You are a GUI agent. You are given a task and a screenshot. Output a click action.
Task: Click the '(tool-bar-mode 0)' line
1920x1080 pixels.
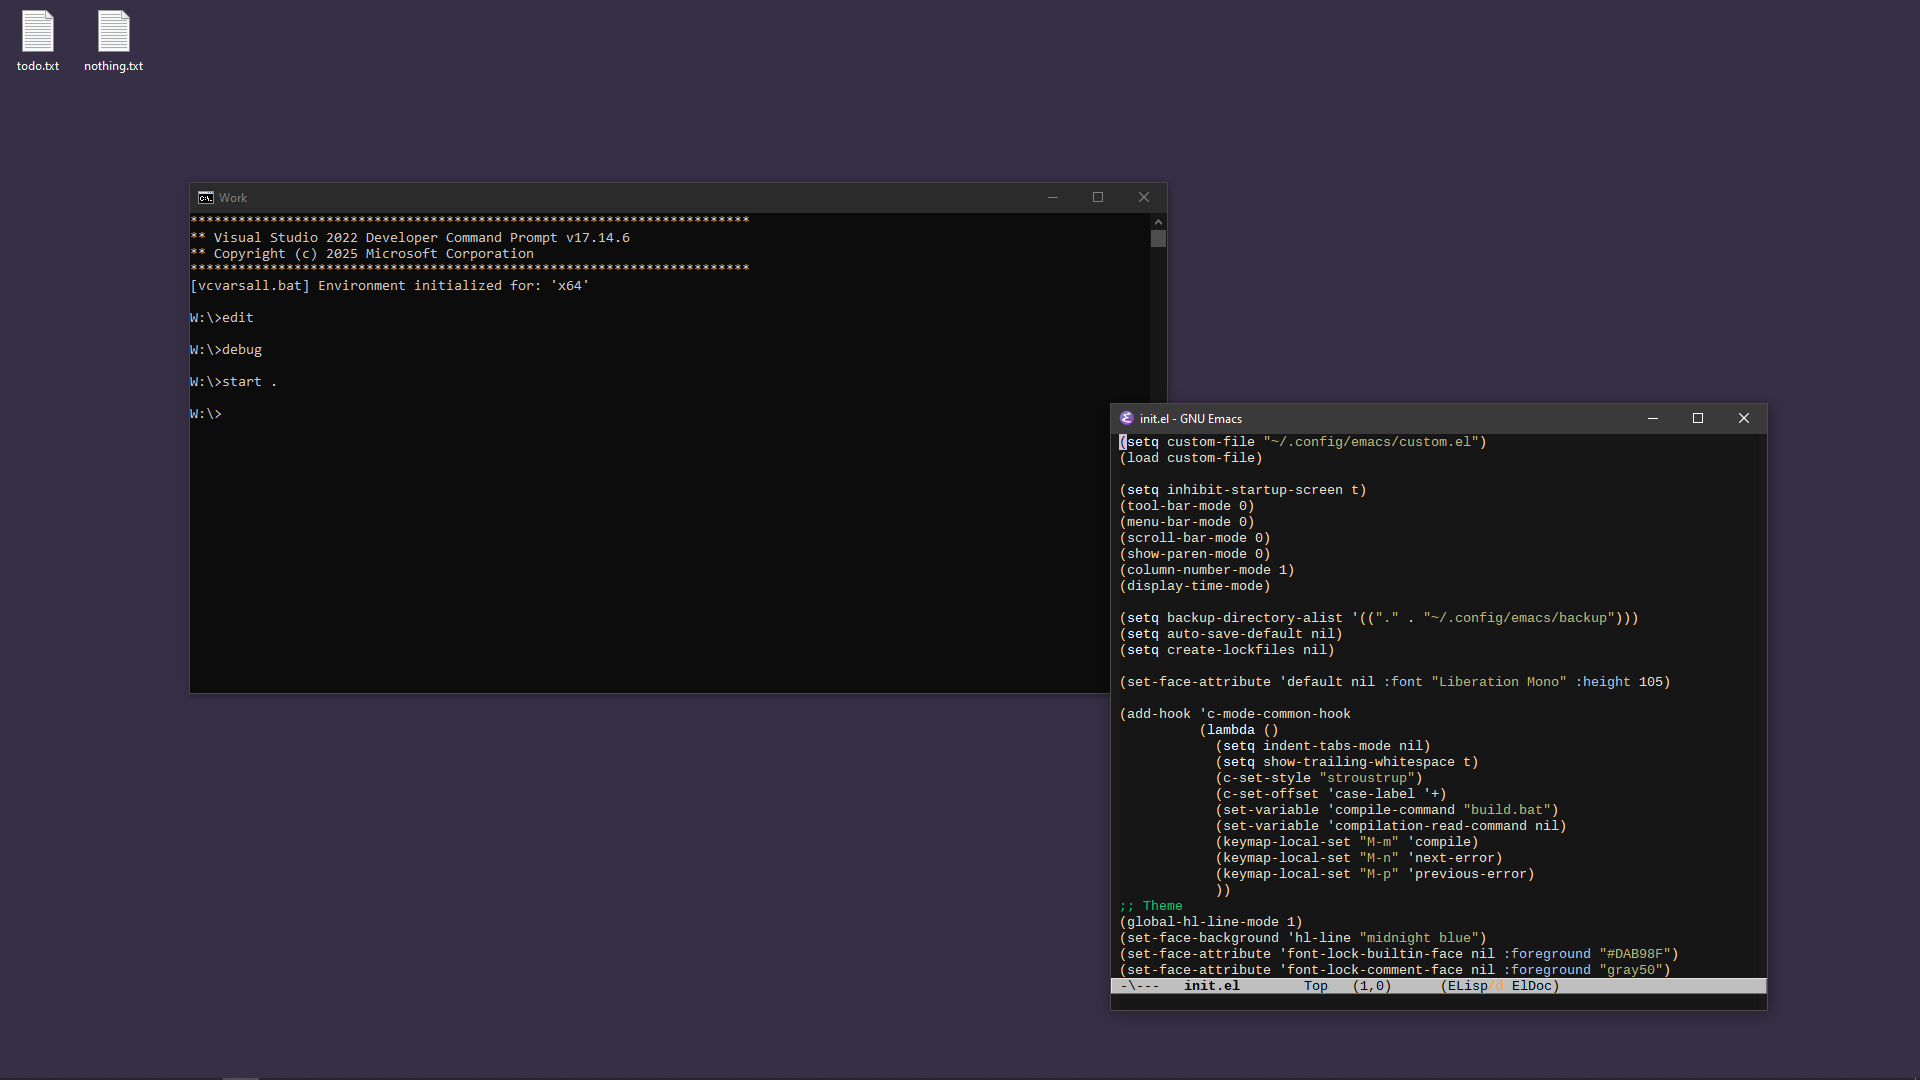click(x=1187, y=506)
